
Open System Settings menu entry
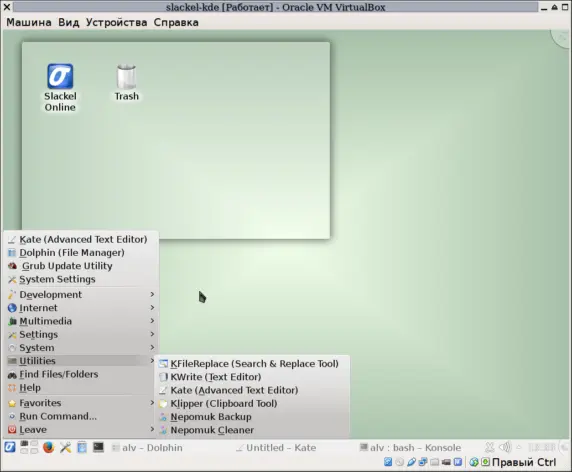click(81, 279)
